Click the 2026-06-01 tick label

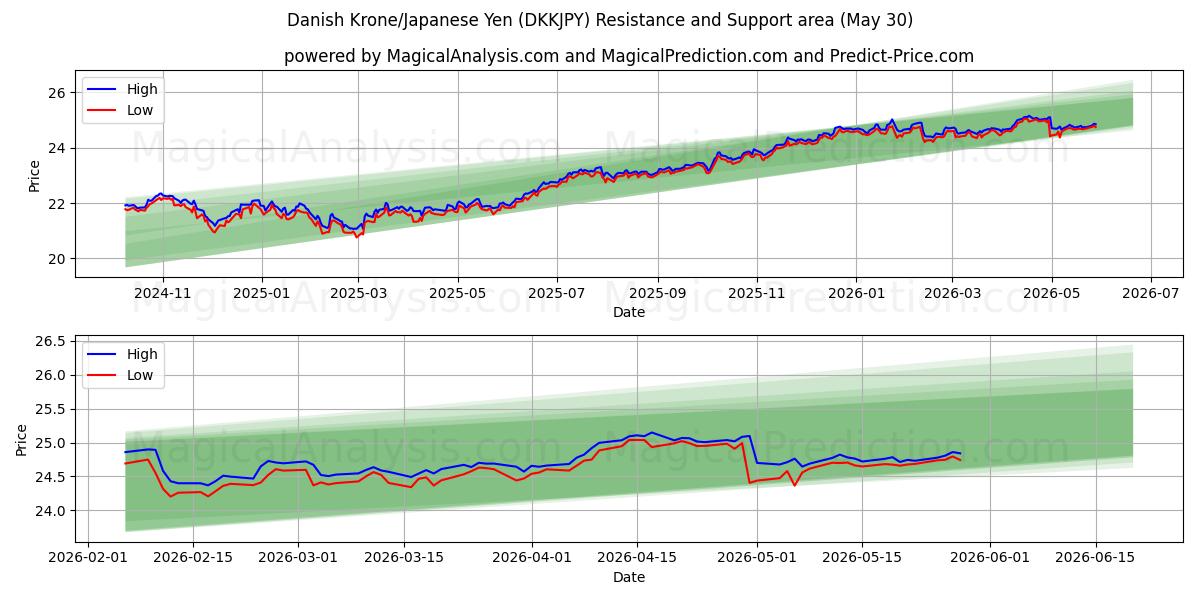(989, 559)
